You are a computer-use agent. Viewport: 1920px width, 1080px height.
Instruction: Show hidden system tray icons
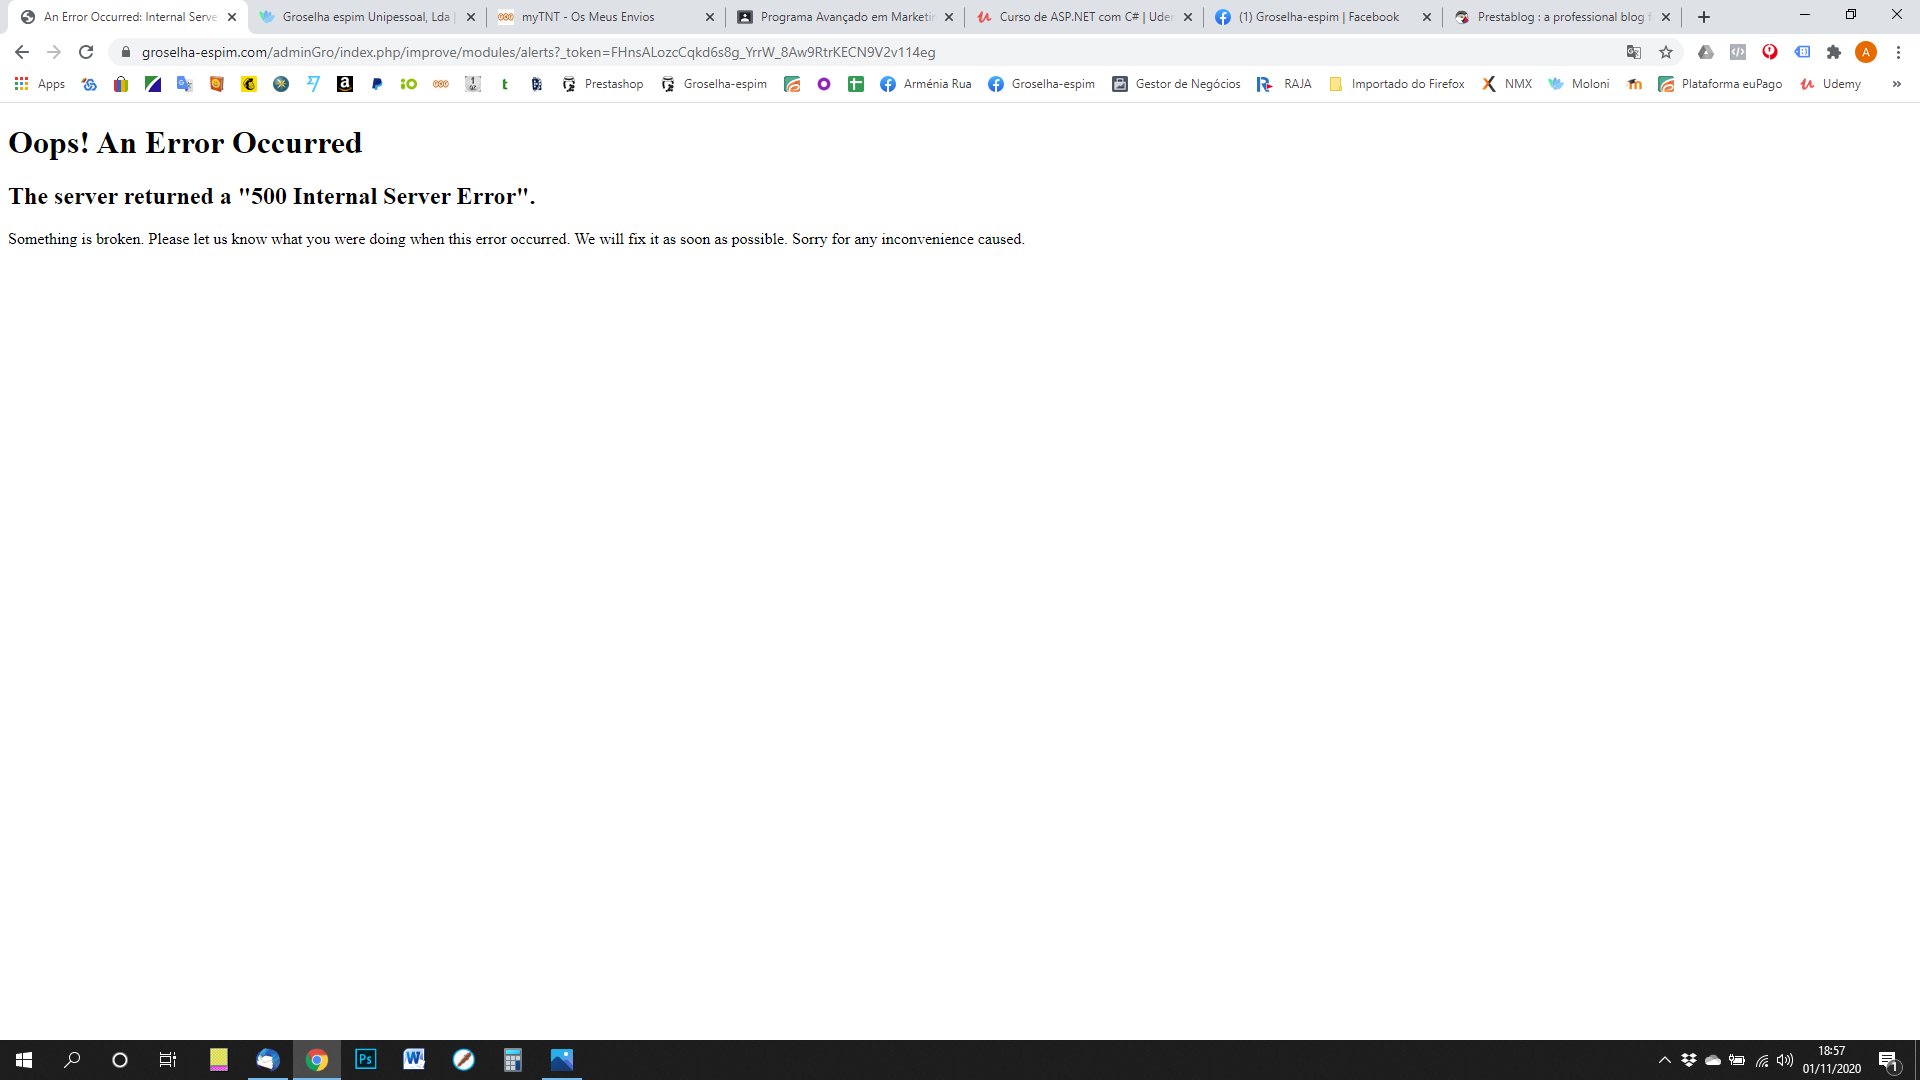[x=1665, y=1060]
